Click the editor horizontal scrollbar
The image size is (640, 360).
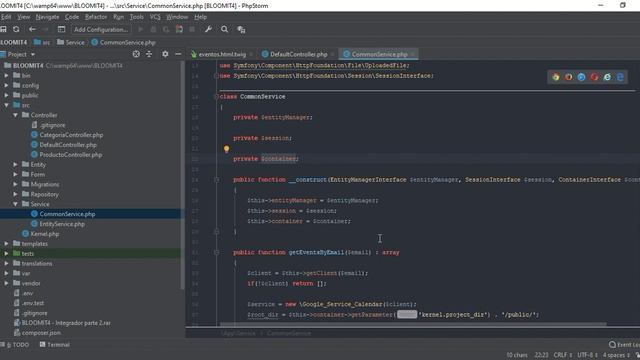coord(413,324)
